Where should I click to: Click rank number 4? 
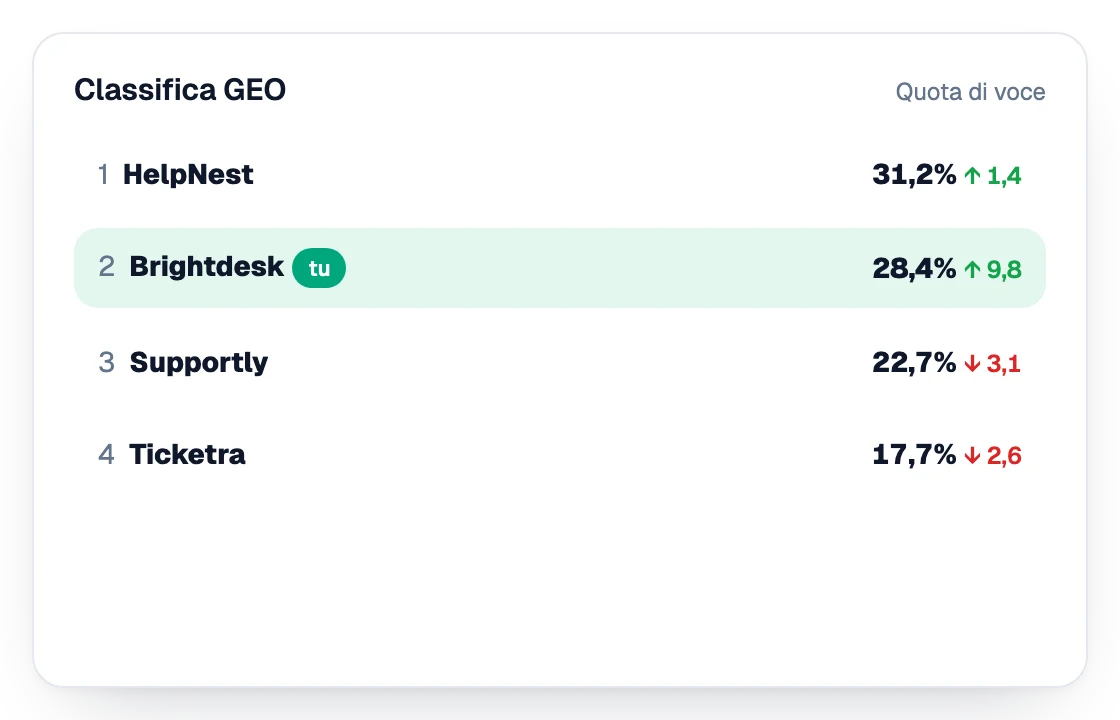click(106, 454)
